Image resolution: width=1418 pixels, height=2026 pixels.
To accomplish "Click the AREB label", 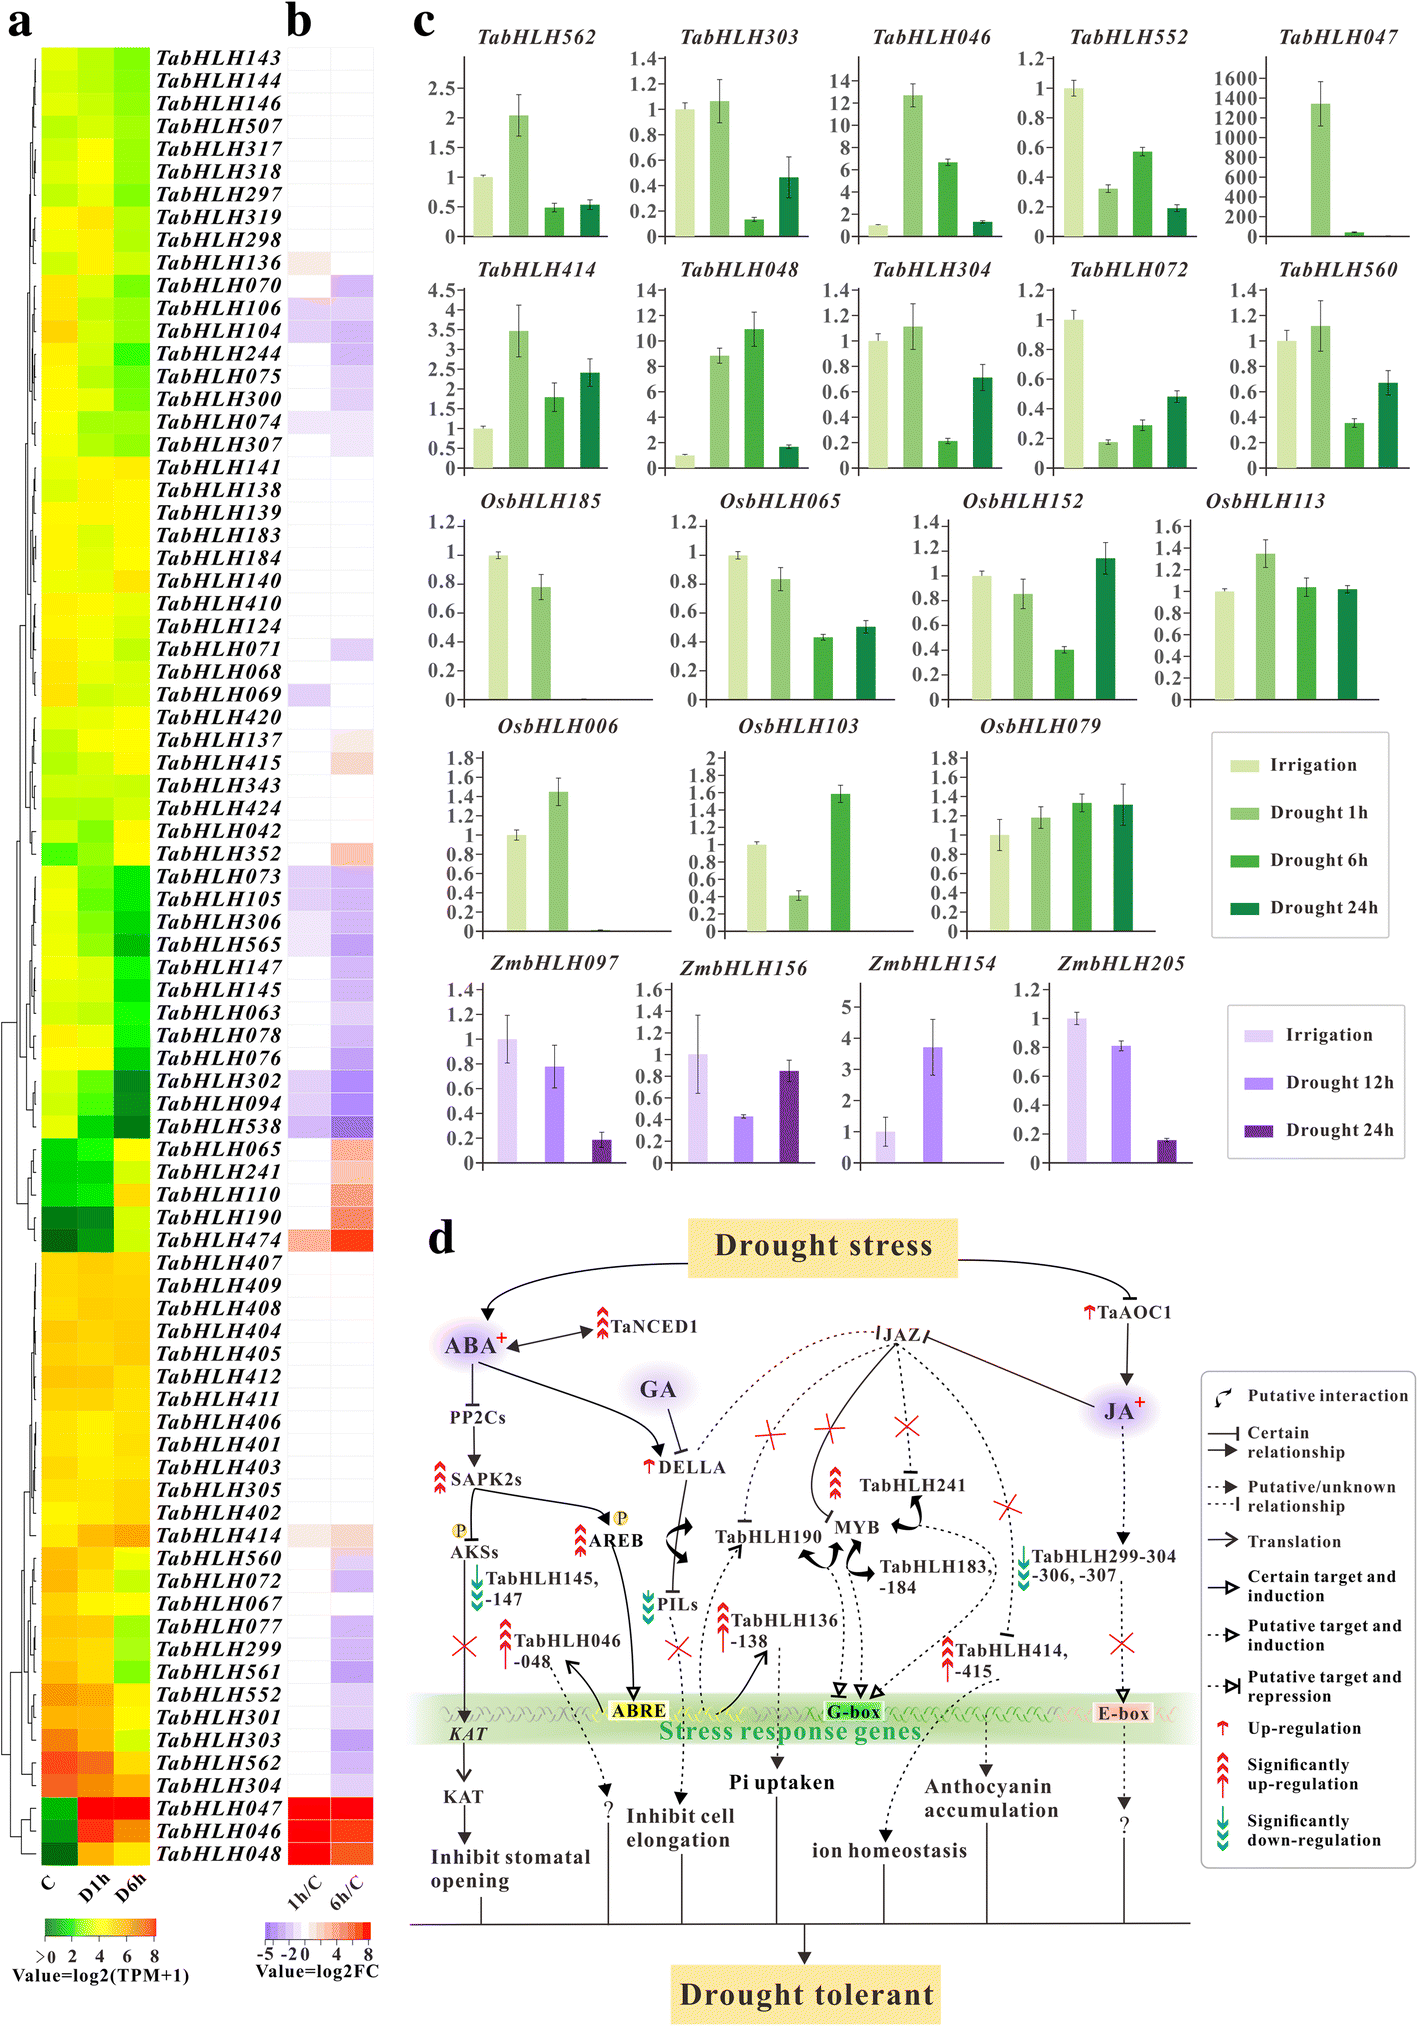I will click(x=616, y=1541).
